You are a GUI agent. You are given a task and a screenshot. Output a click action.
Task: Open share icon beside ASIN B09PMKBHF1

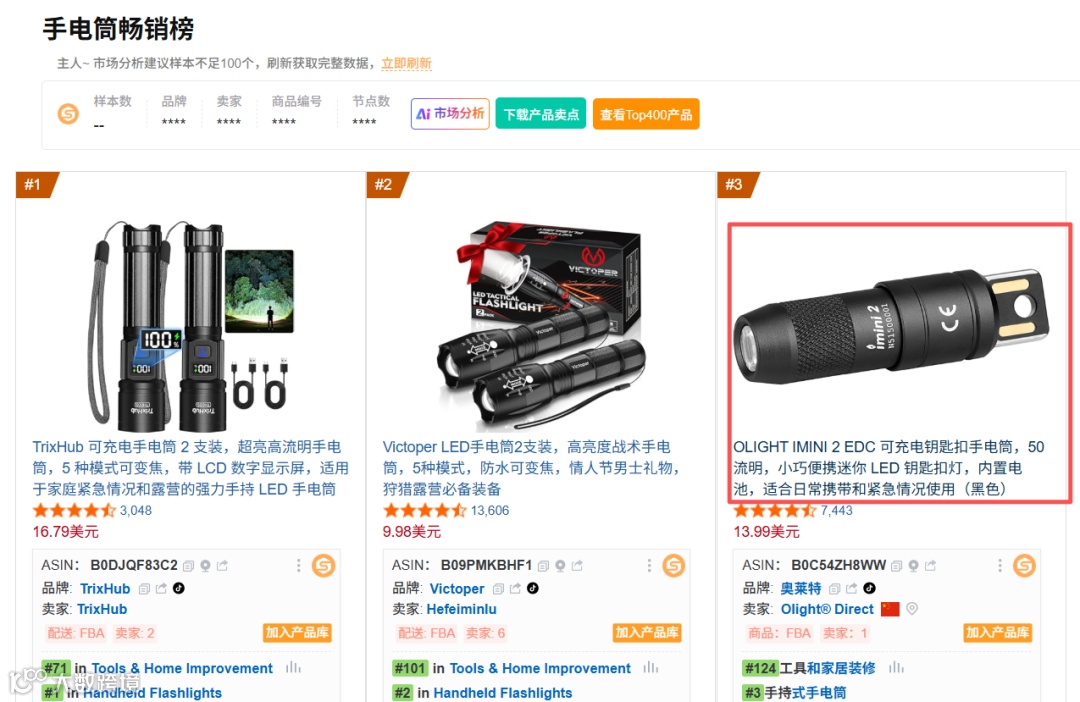click(x=577, y=566)
